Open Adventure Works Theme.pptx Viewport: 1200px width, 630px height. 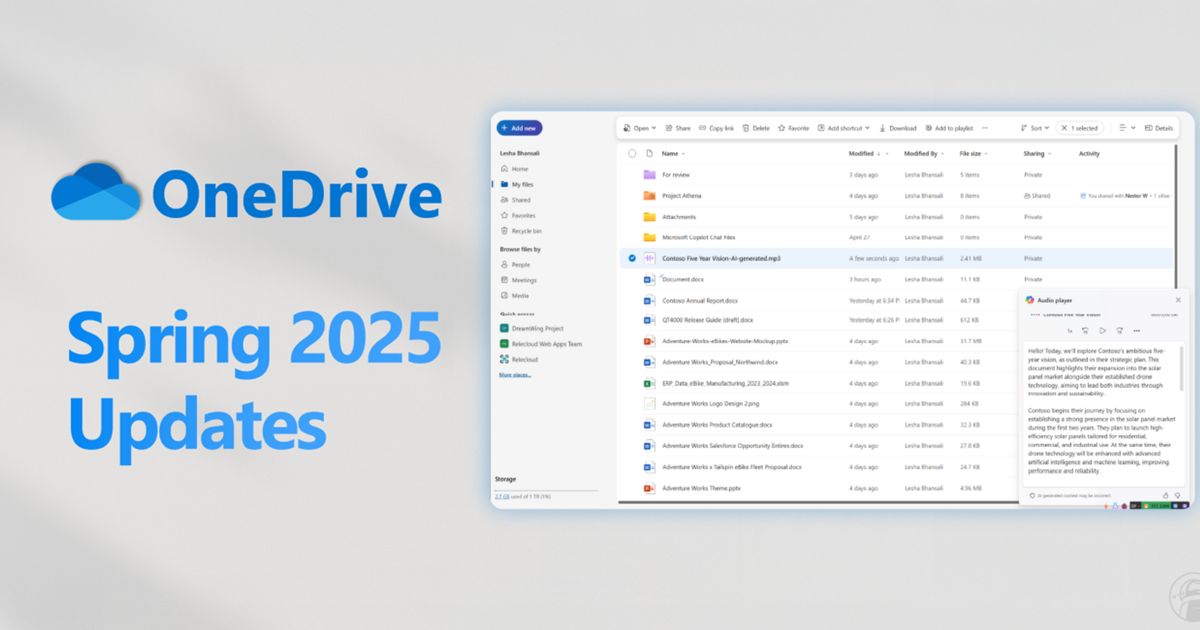[701, 488]
